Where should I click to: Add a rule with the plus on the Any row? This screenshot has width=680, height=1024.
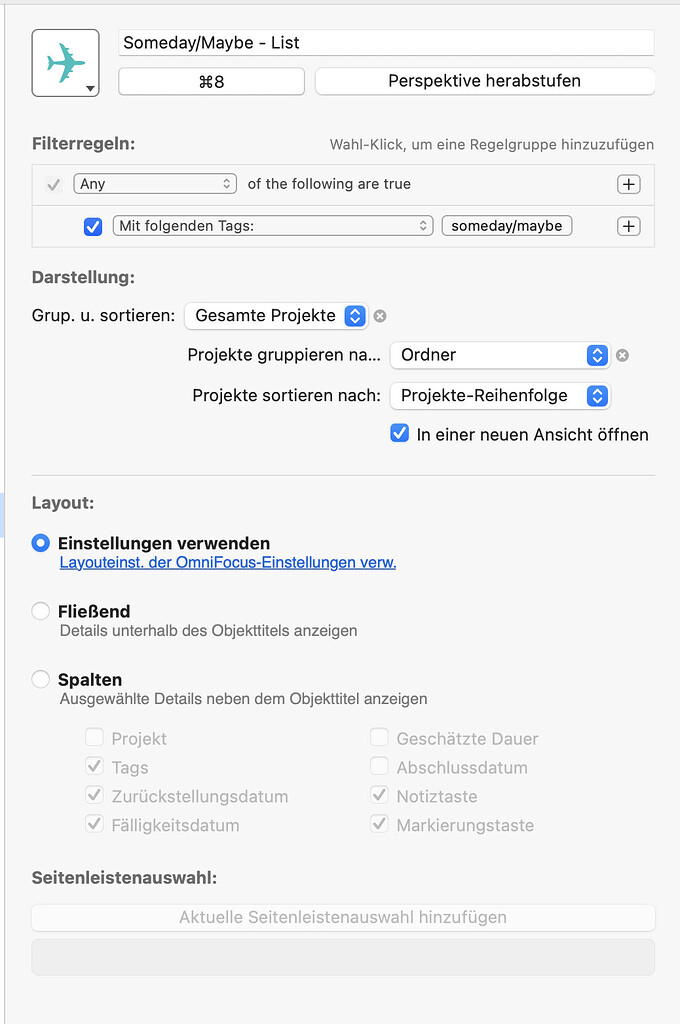[x=628, y=184]
